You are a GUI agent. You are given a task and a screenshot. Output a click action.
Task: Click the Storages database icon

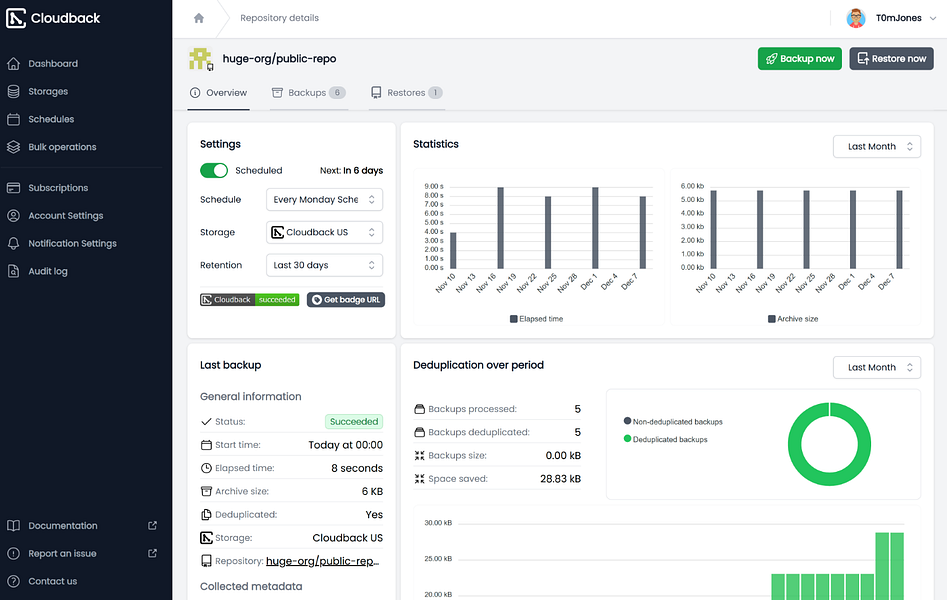pos(13,91)
